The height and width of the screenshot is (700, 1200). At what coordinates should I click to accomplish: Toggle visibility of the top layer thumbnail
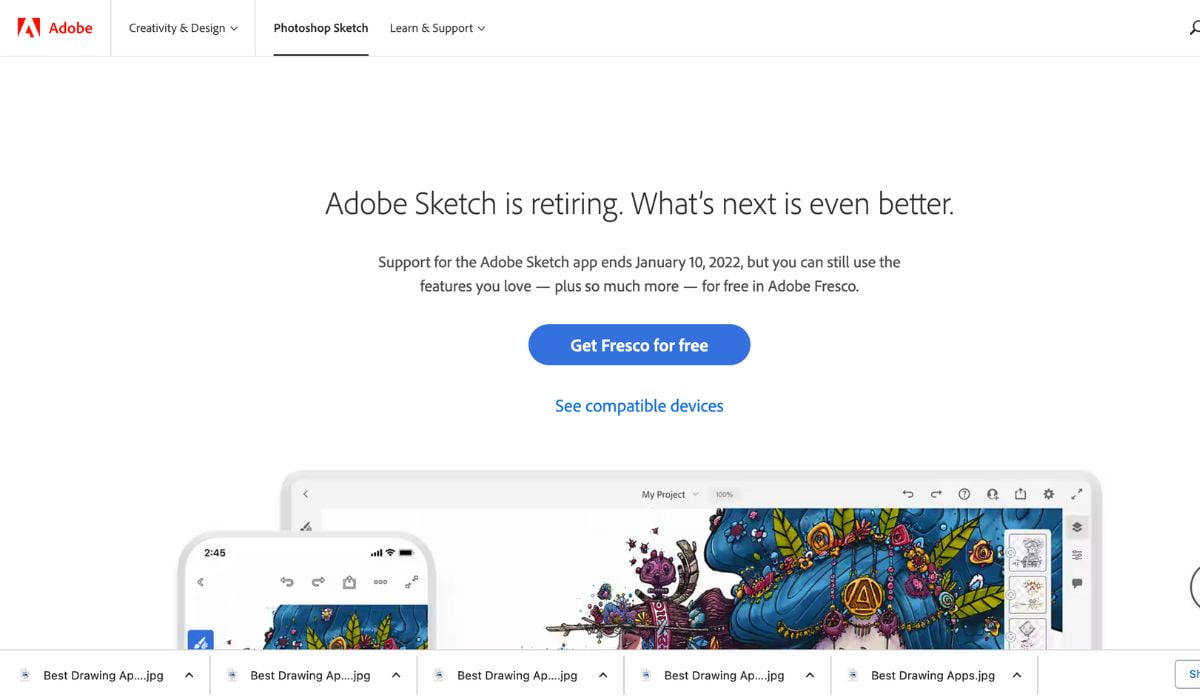point(1011,552)
